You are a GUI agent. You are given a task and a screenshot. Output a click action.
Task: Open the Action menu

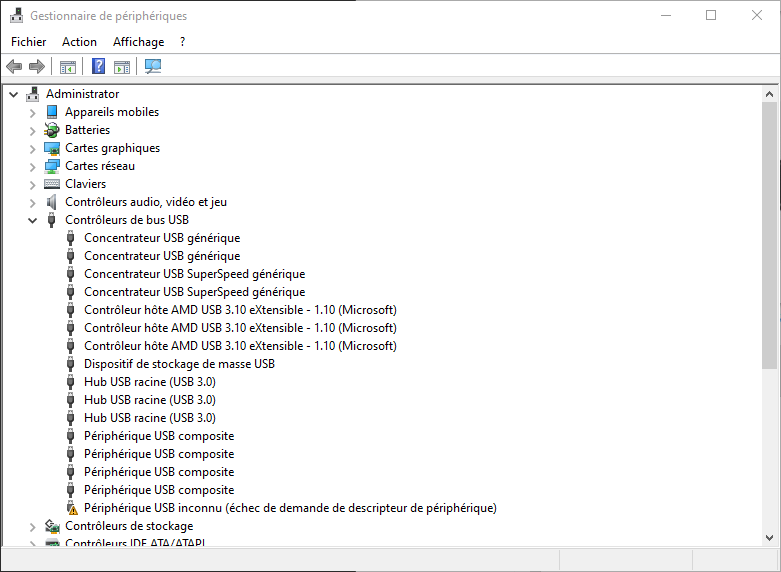[x=79, y=42]
